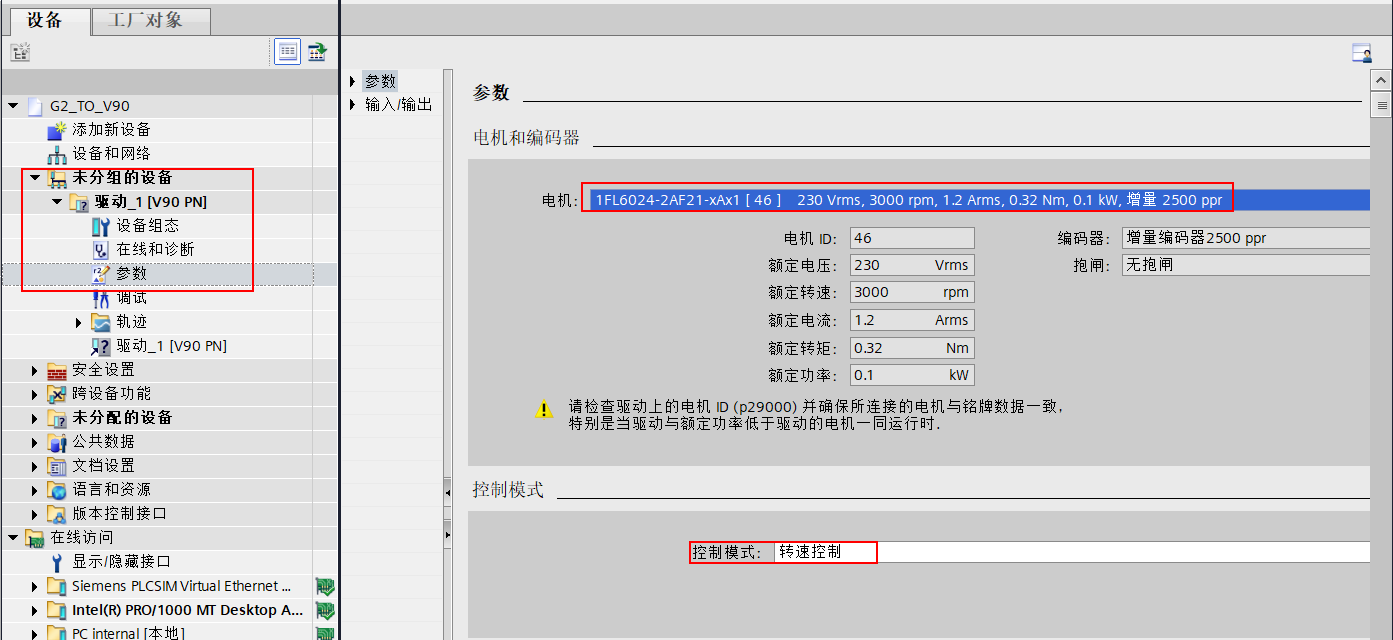Click the detail view table icon above project tree
This screenshot has width=1393, height=640.
pyautogui.click(x=287, y=51)
